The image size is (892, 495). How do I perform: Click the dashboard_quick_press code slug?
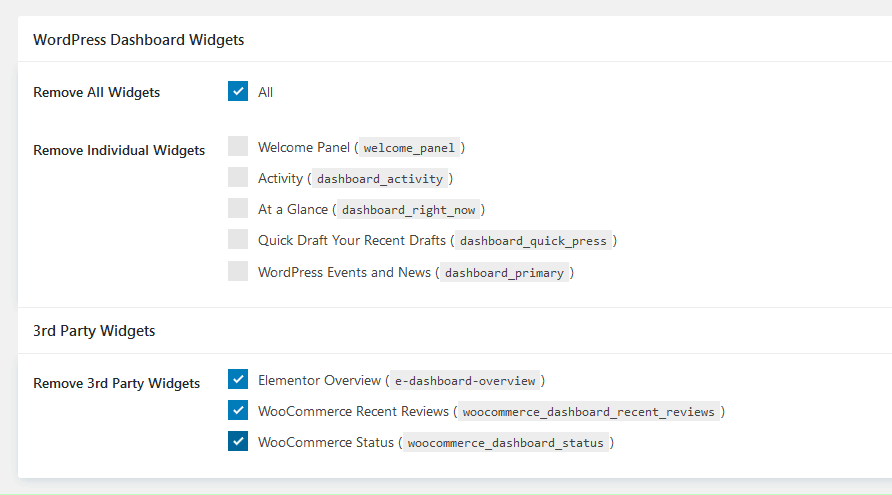click(534, 241)
